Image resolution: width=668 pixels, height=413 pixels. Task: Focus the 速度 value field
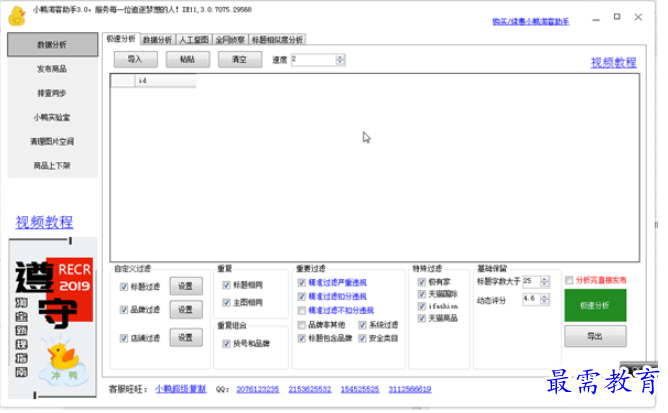point(314,60)
